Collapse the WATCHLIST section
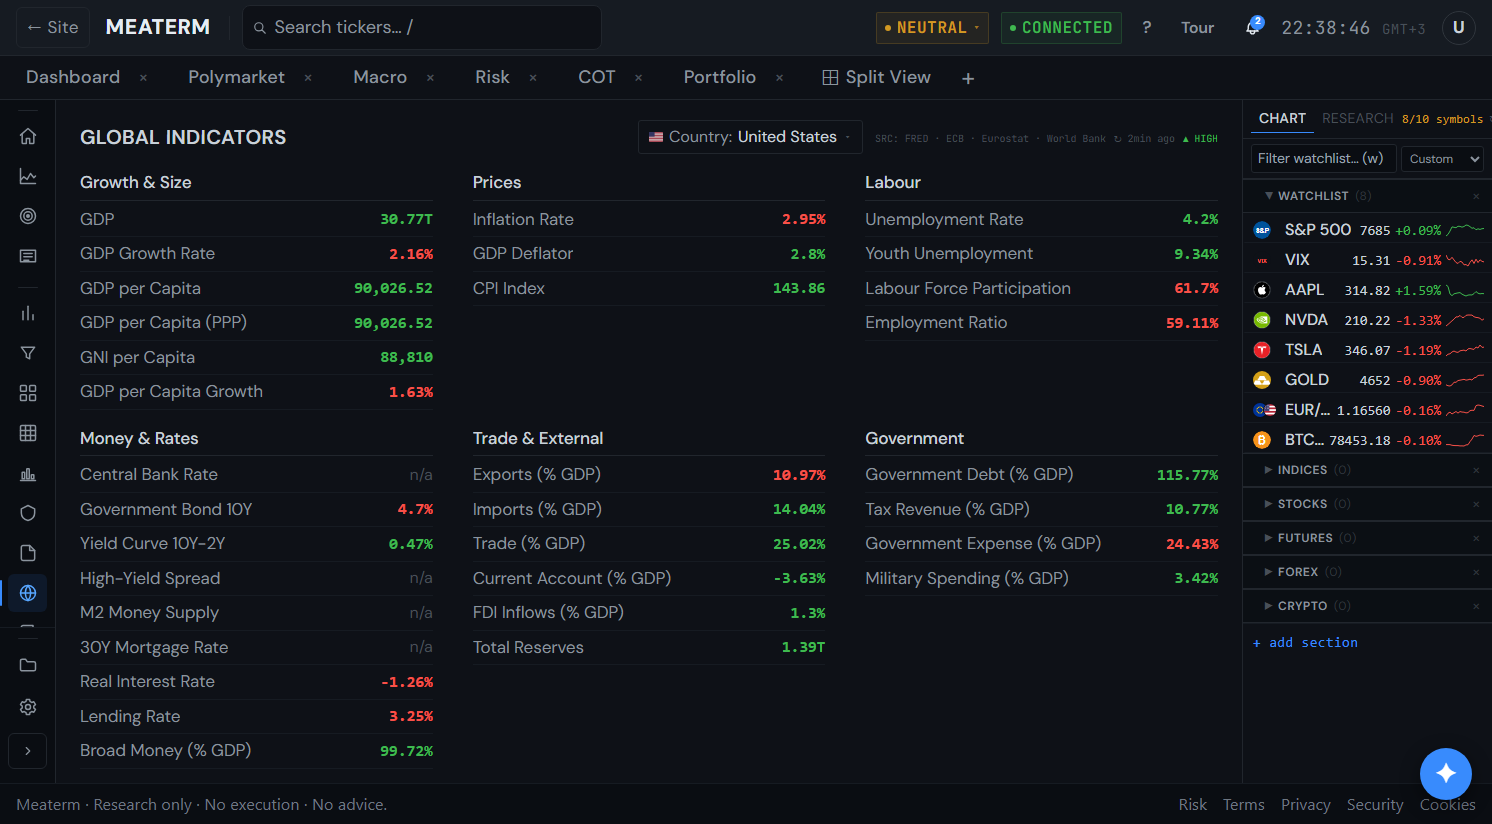This screenshot has width=1492, height=824. pos(1313,196)
